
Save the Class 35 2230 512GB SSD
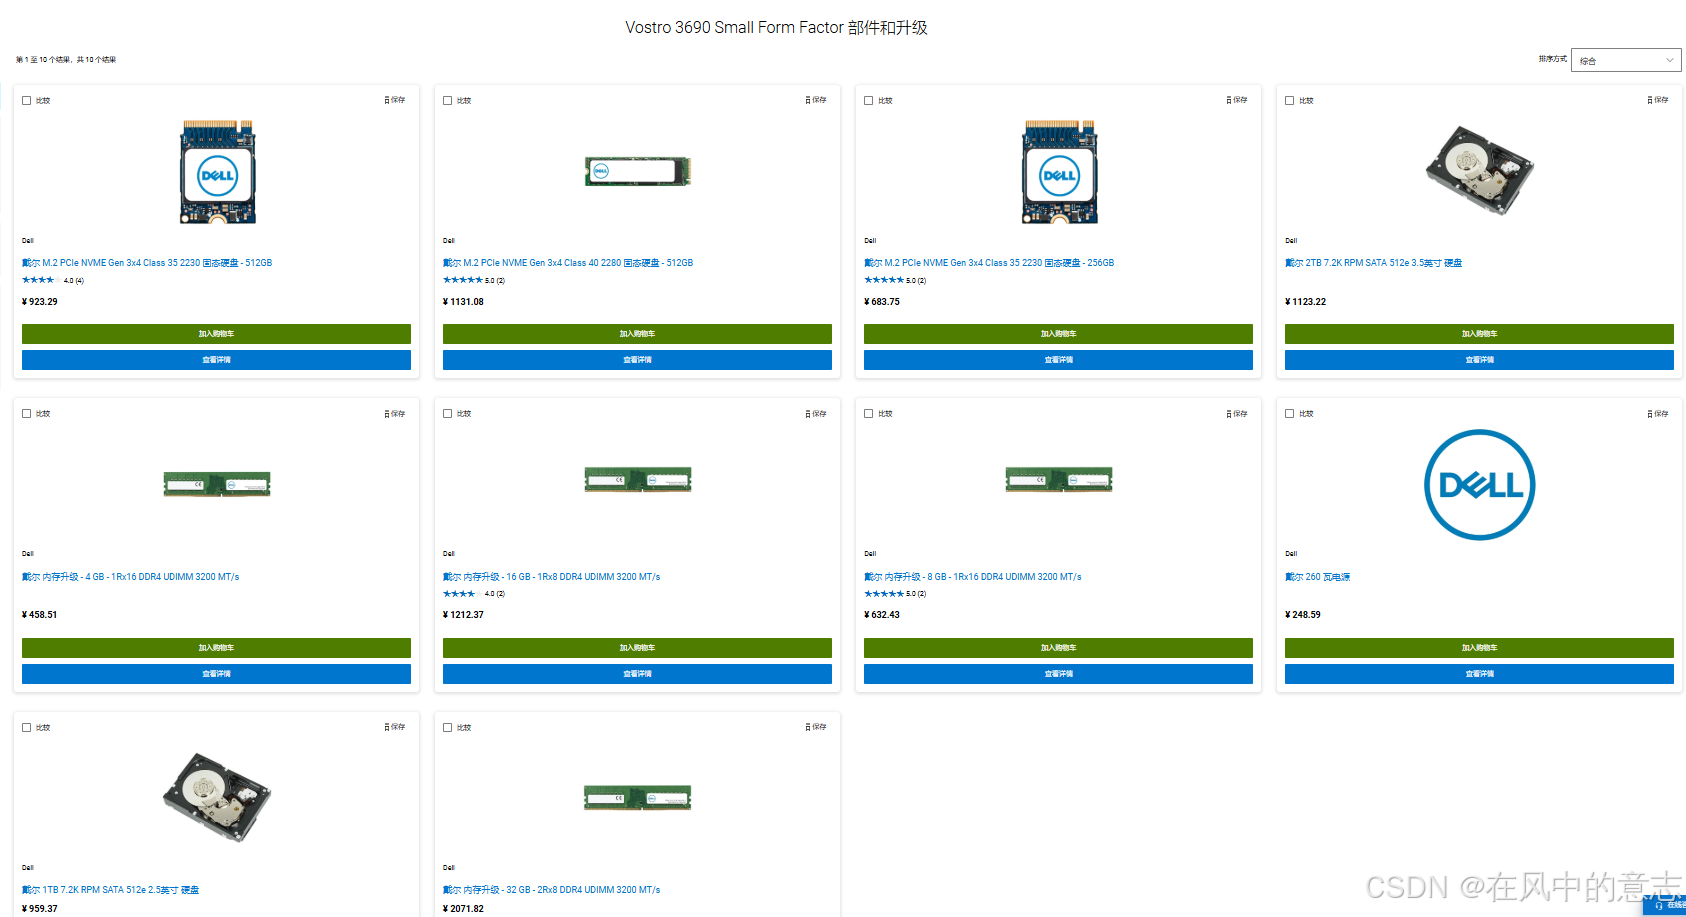(x=395, y=100)
